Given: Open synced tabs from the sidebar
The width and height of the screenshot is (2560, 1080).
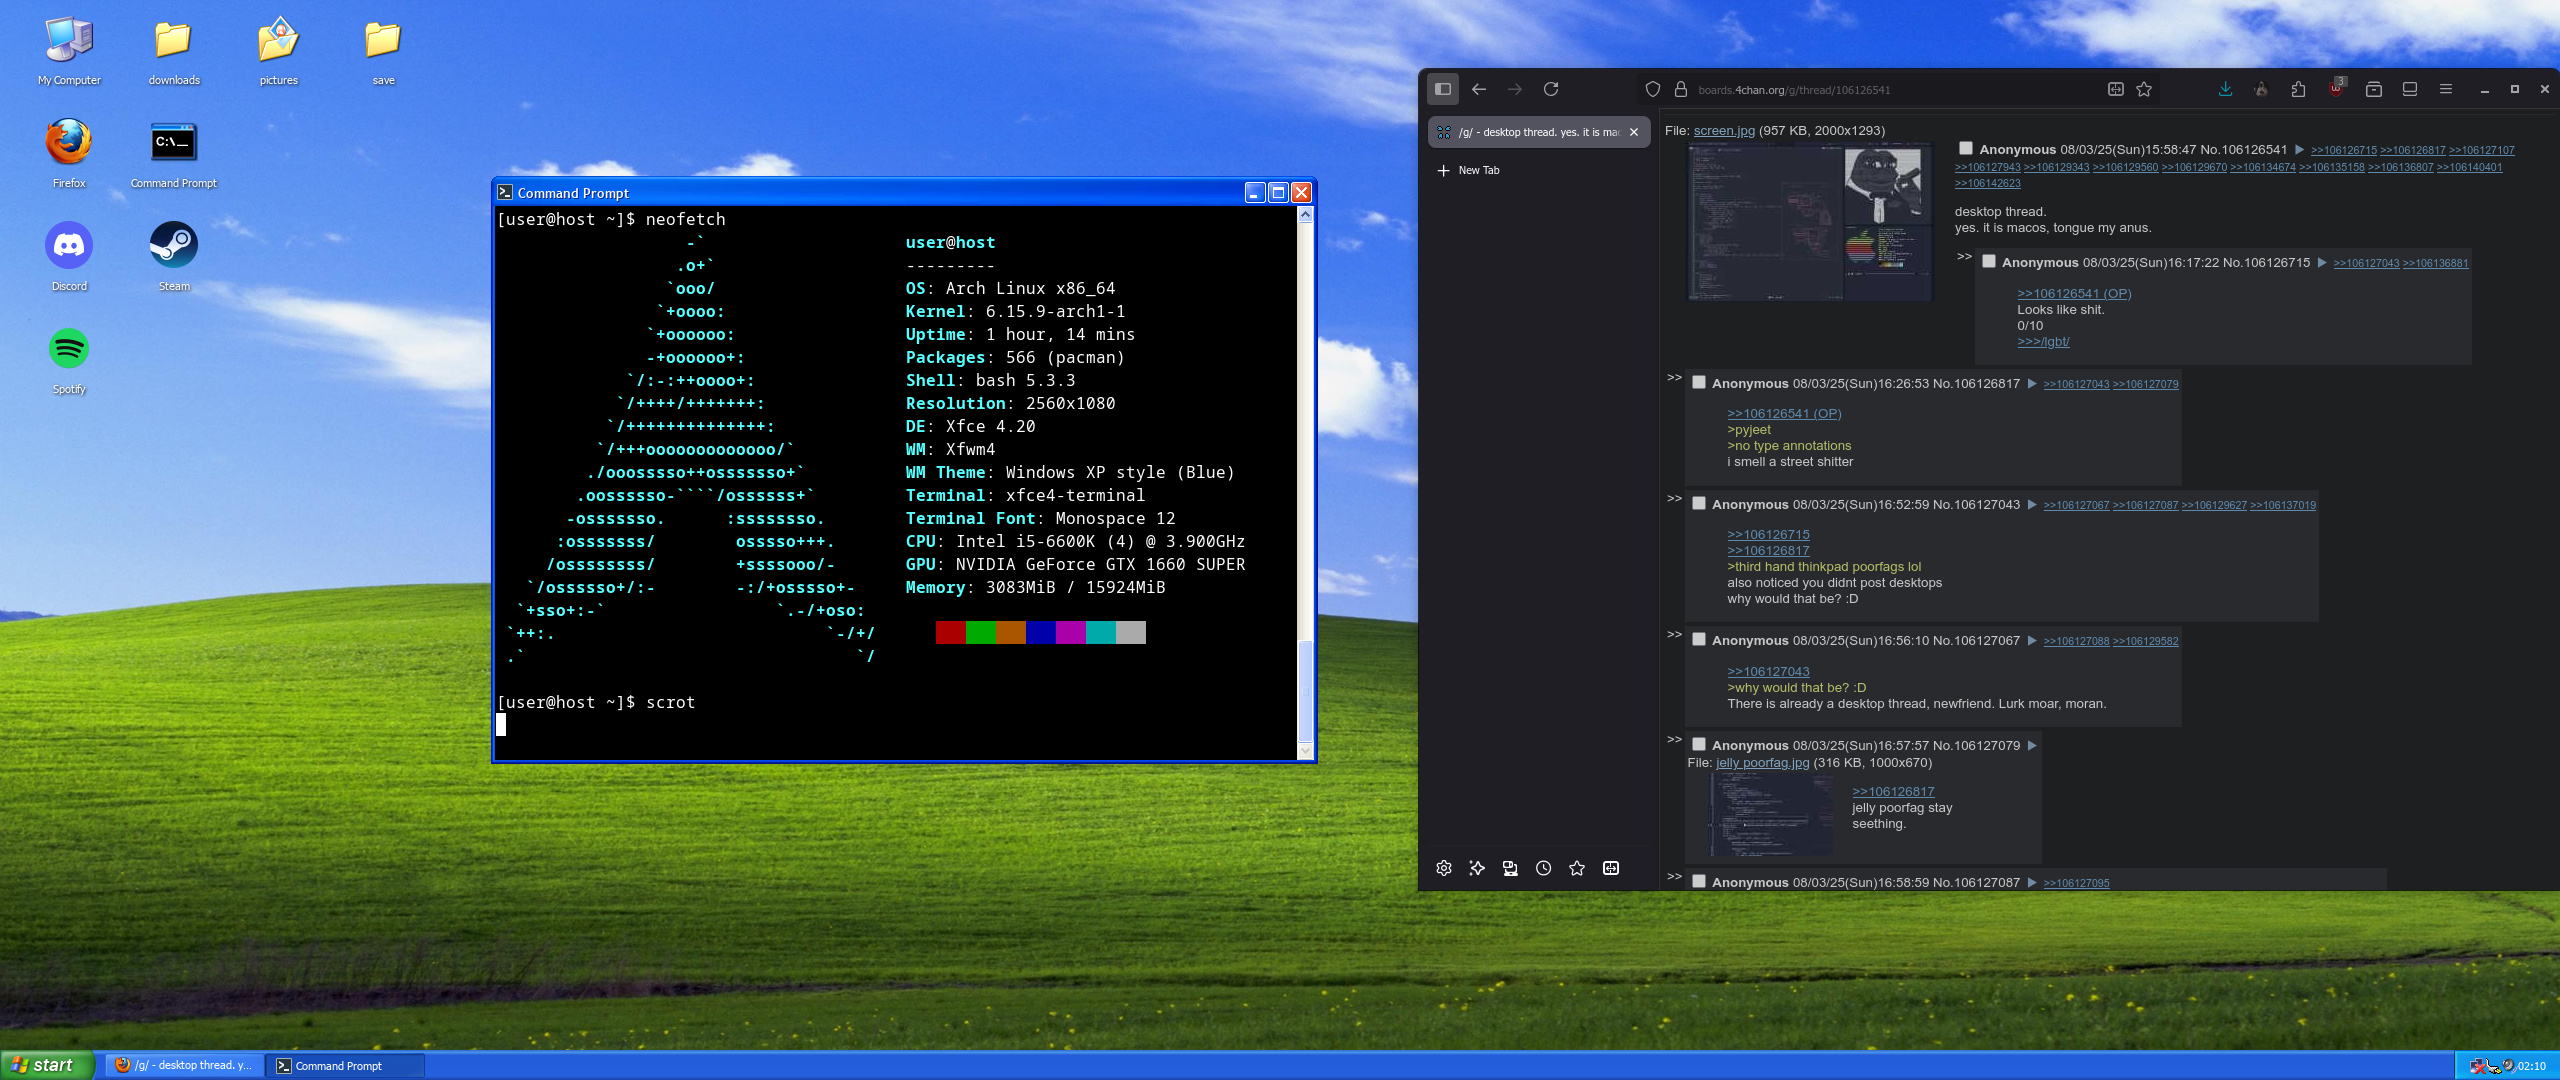Looking at the screenshot, I should coord(1510,868).
